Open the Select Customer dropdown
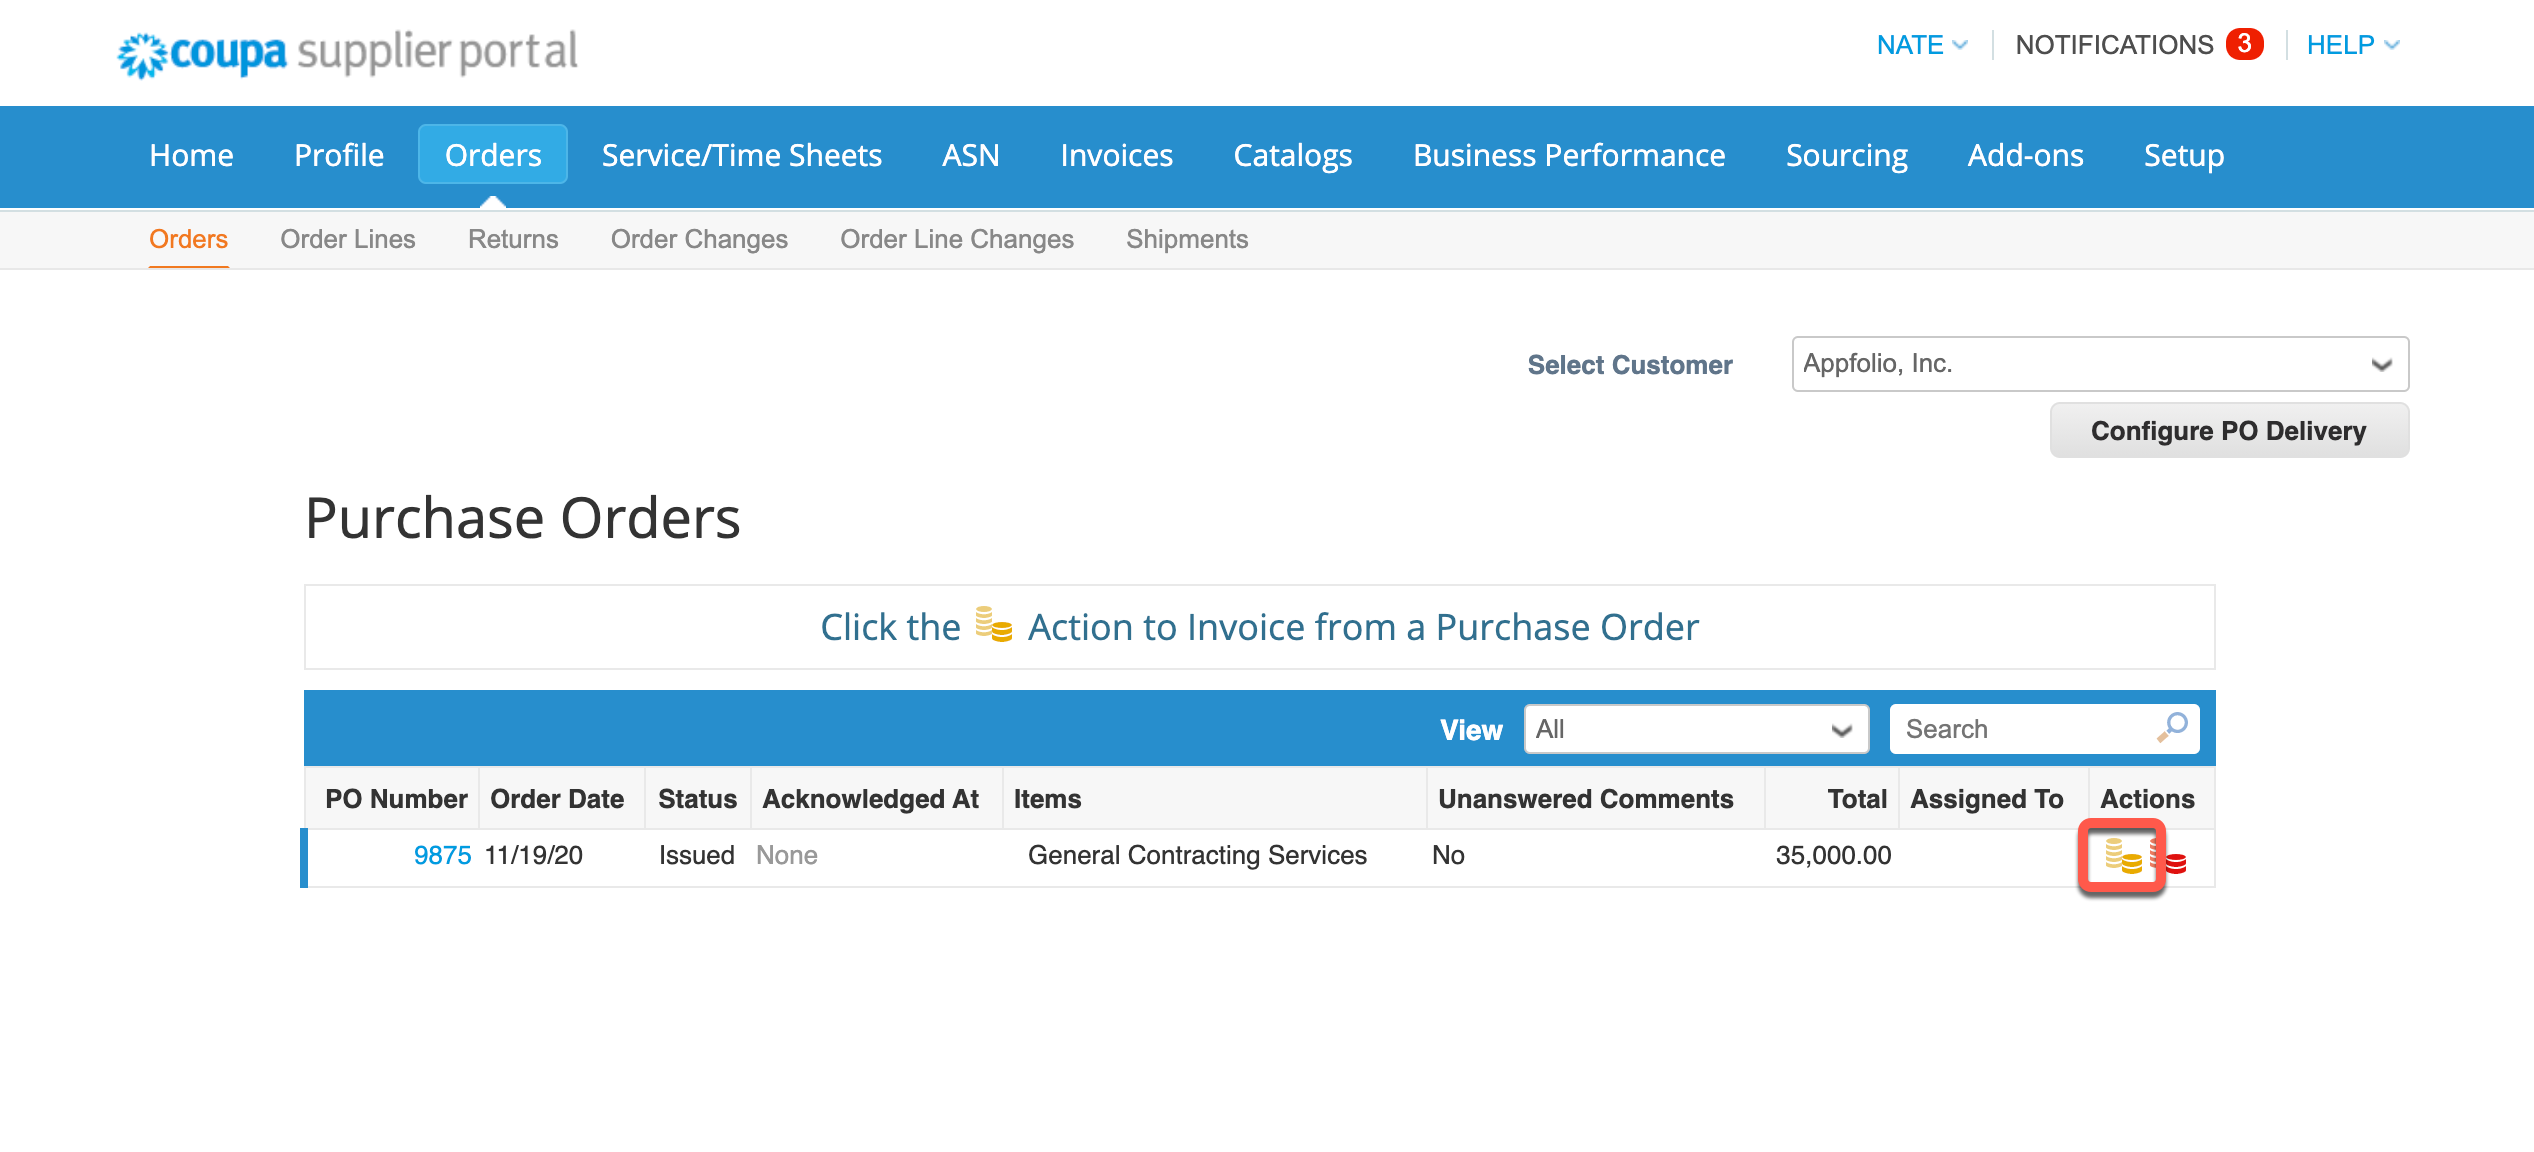 (2100, 364)
